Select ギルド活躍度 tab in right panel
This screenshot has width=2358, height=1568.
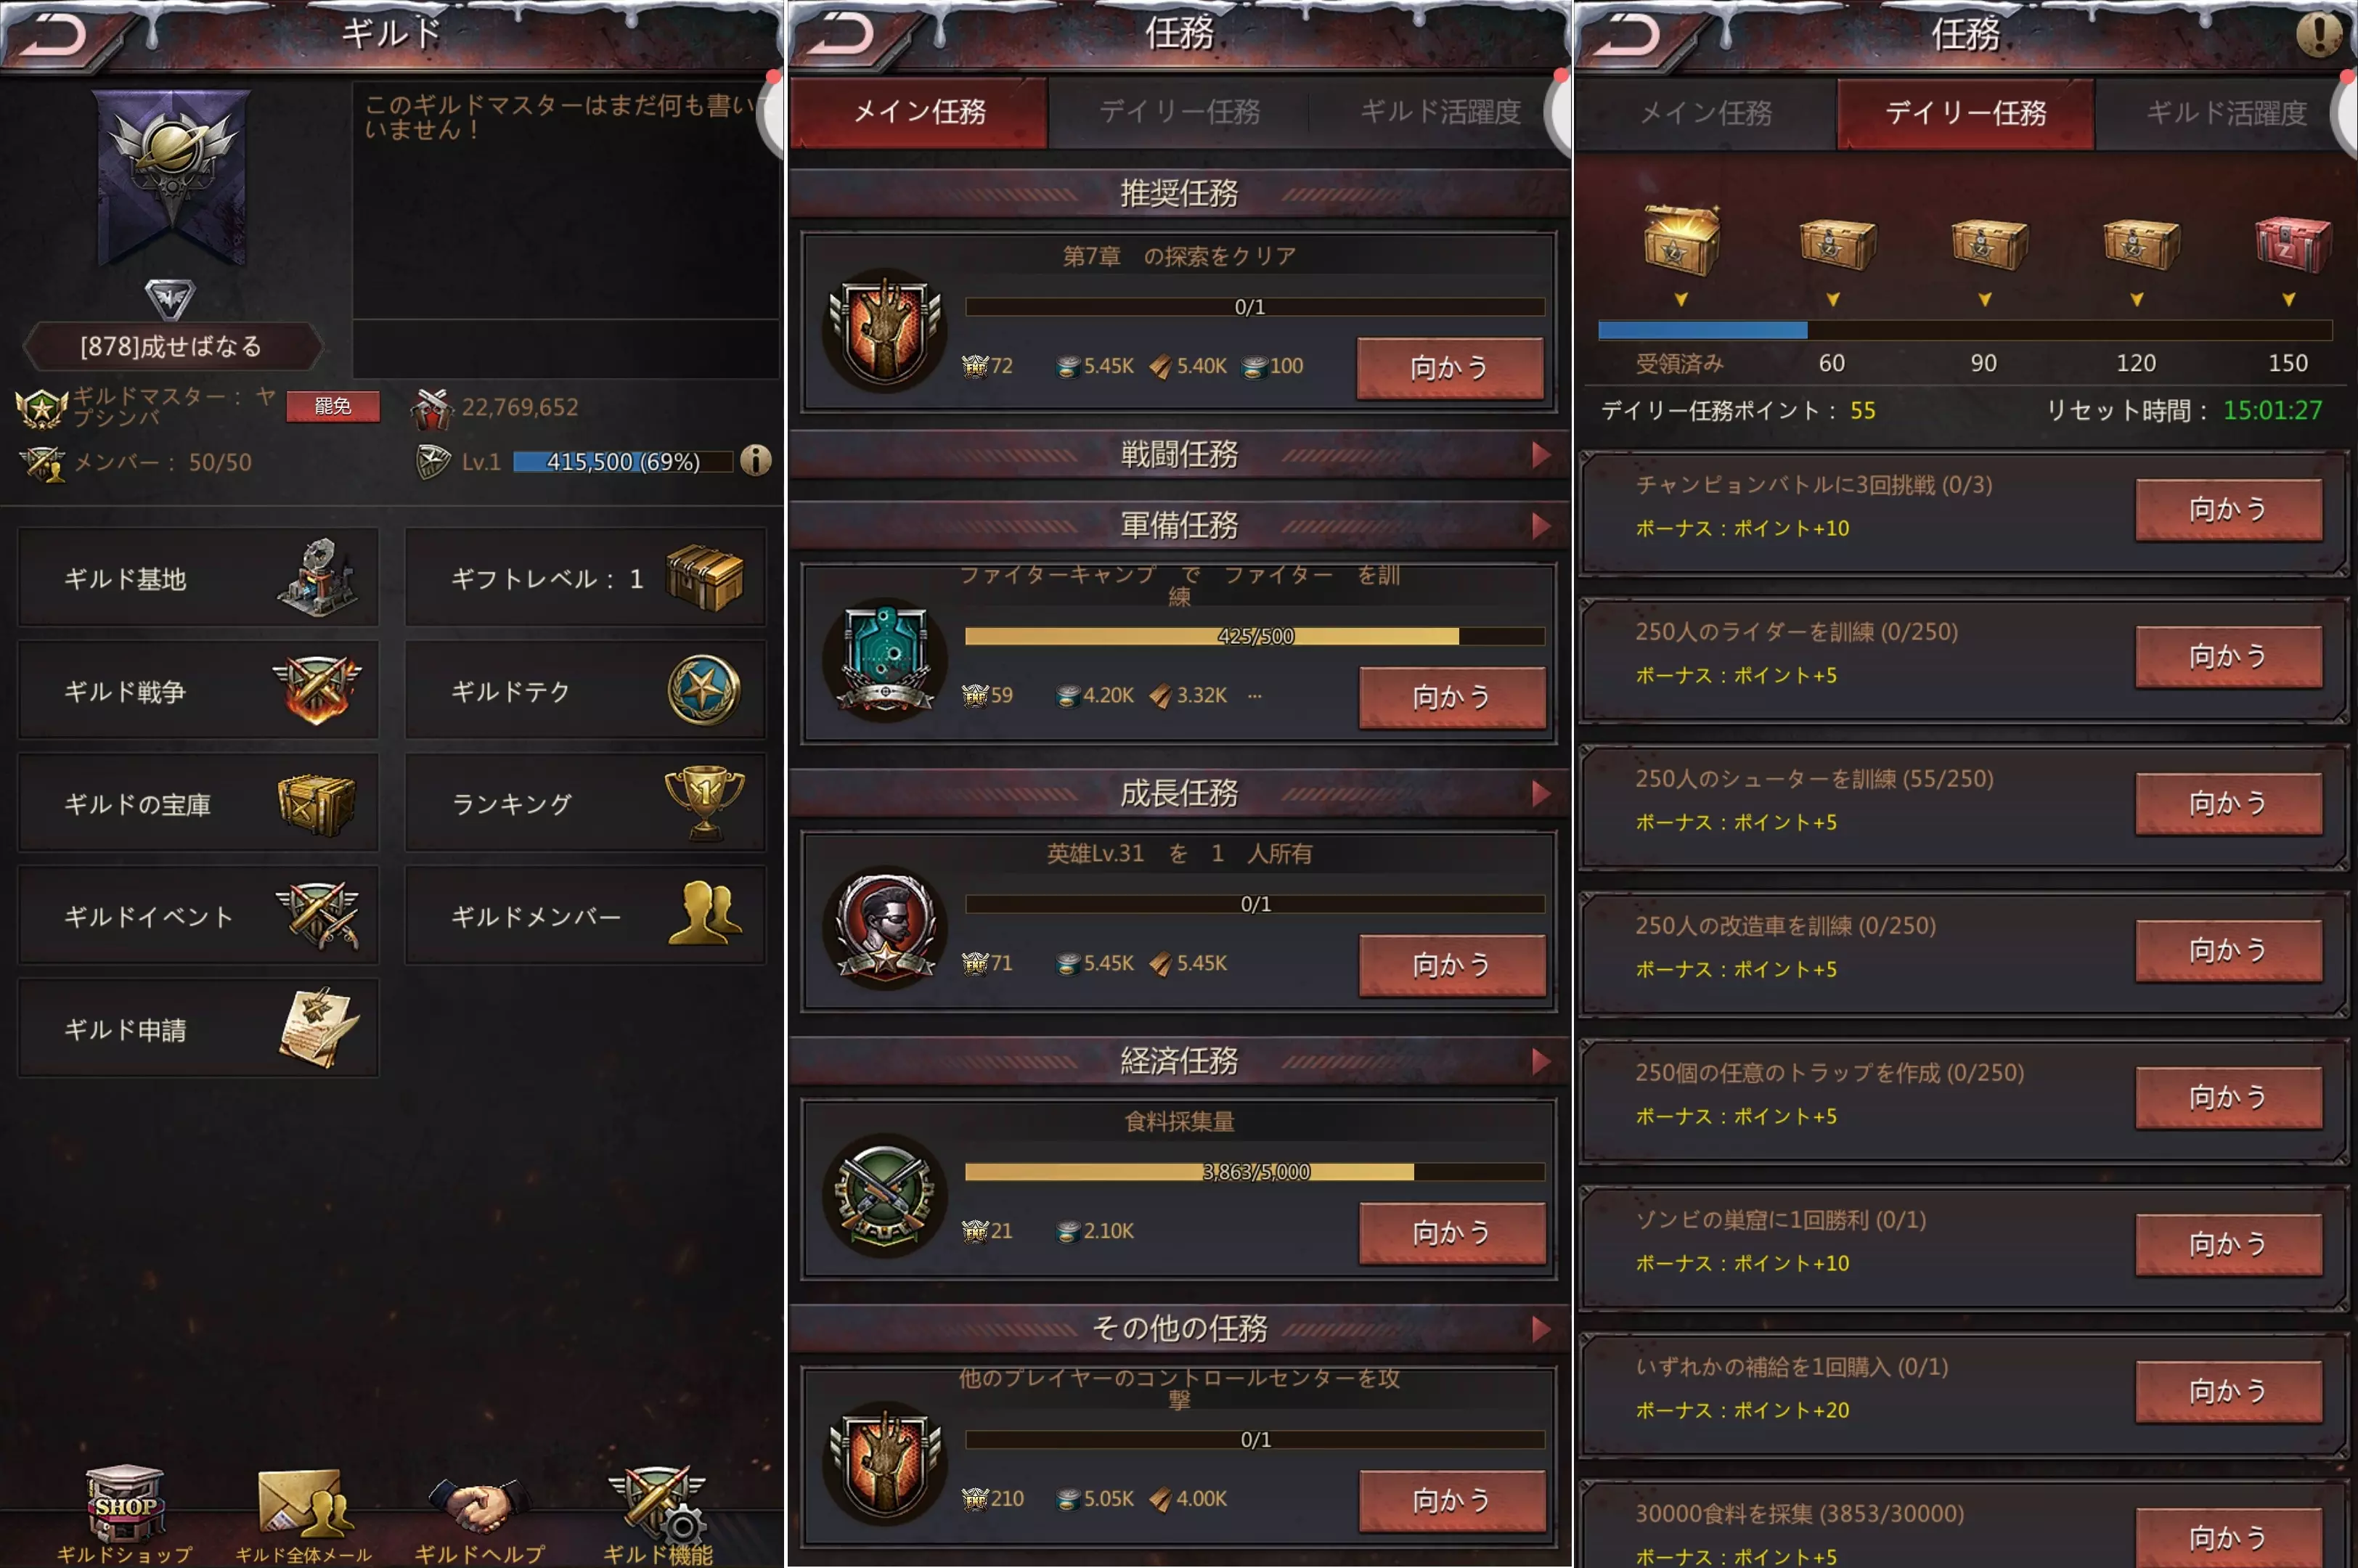2226,113
